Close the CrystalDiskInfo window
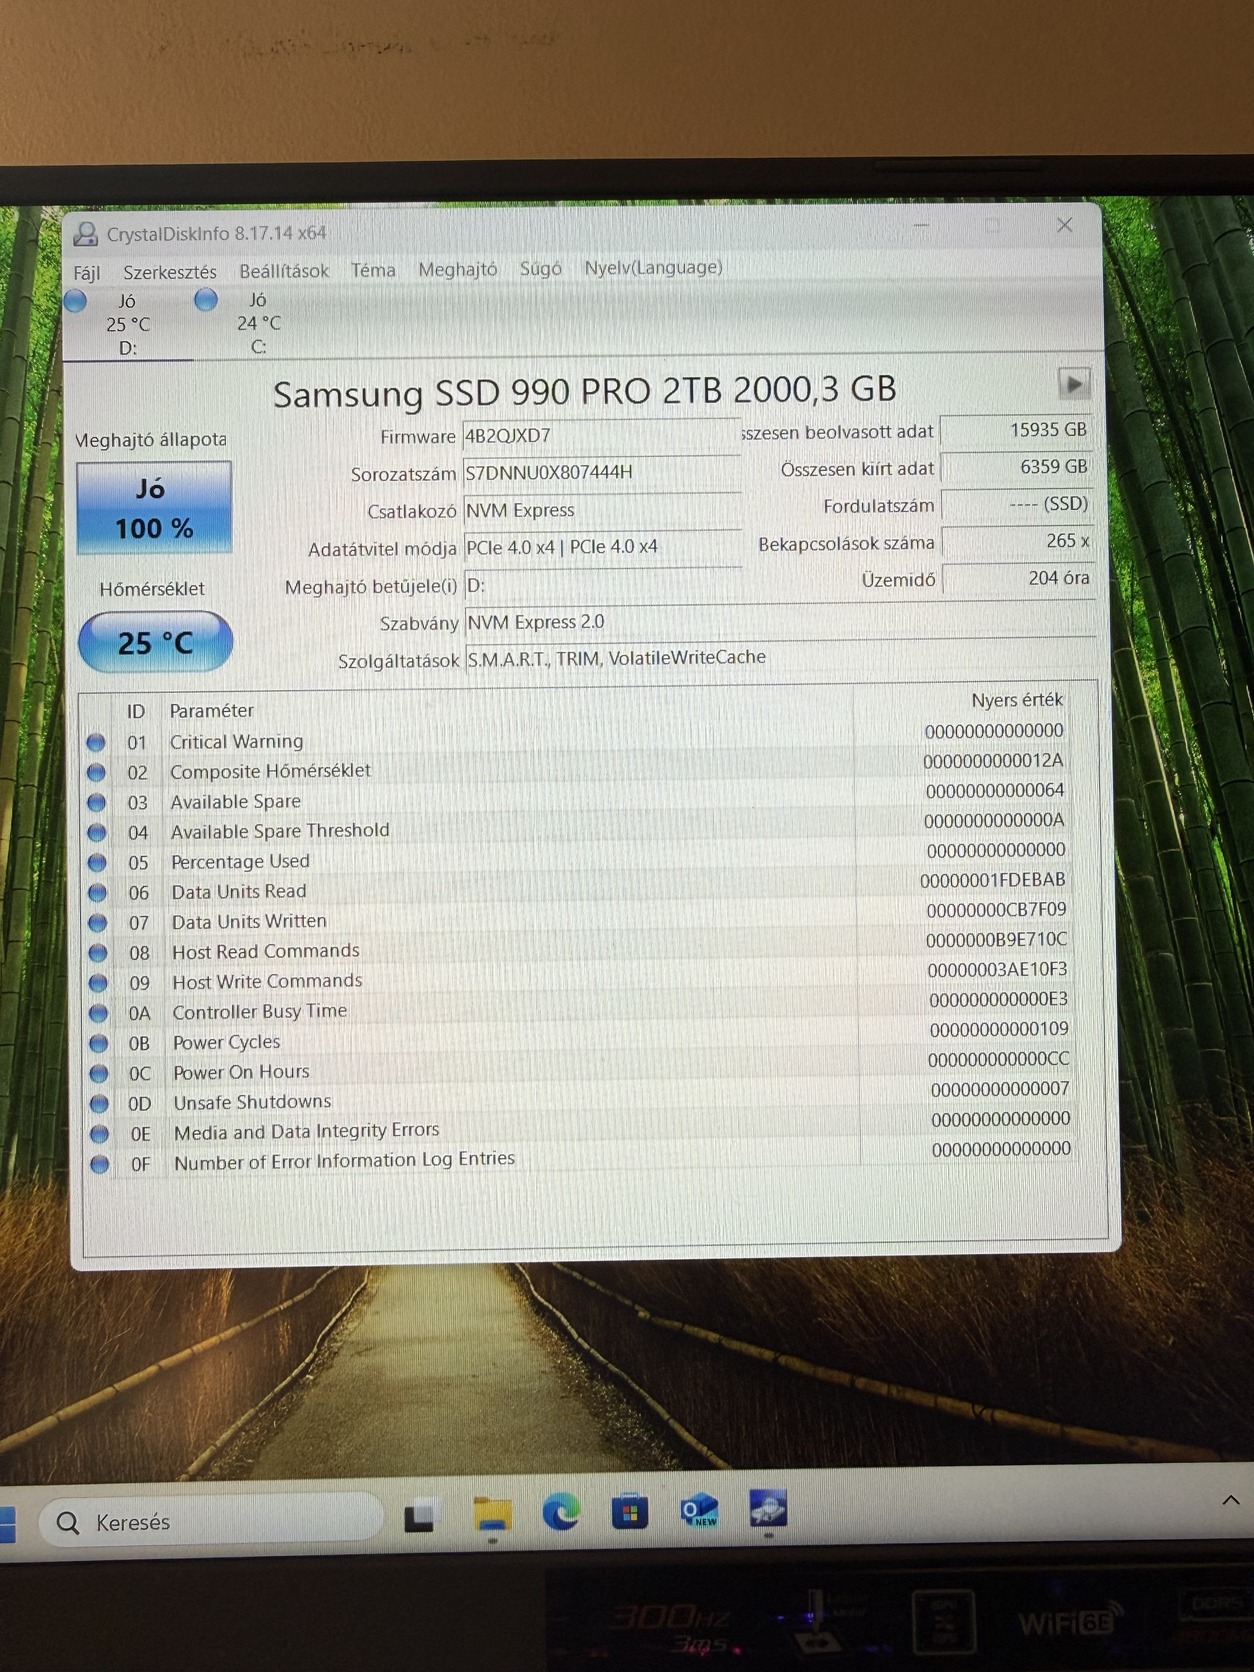Image resolution: width=1254 pixels, height=1672 pixels. (1064, 225)
